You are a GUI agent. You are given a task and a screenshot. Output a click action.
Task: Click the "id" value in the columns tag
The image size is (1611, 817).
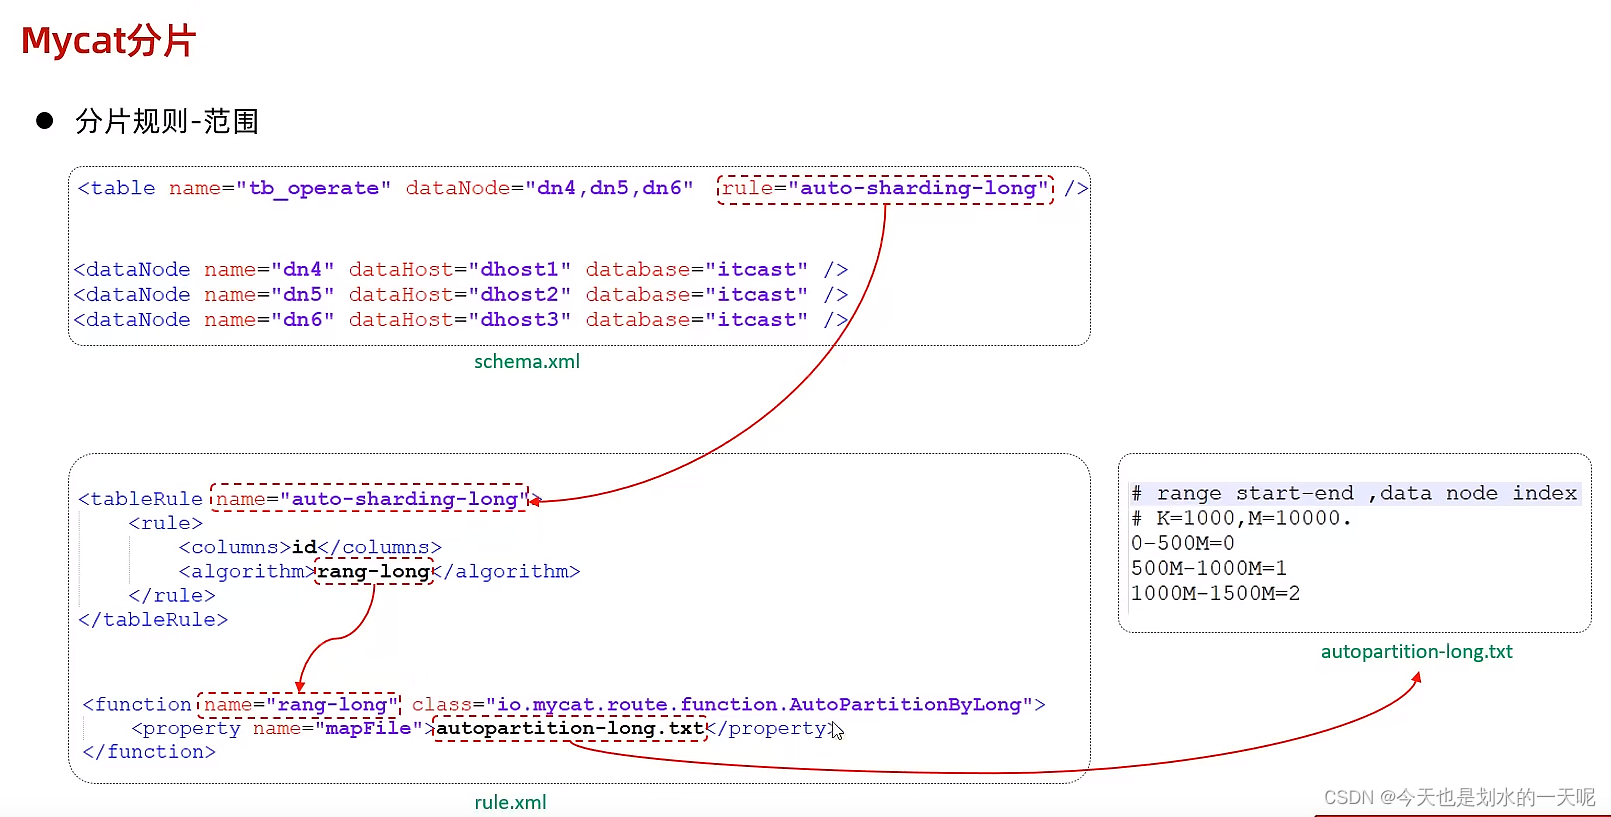point(304,547)
